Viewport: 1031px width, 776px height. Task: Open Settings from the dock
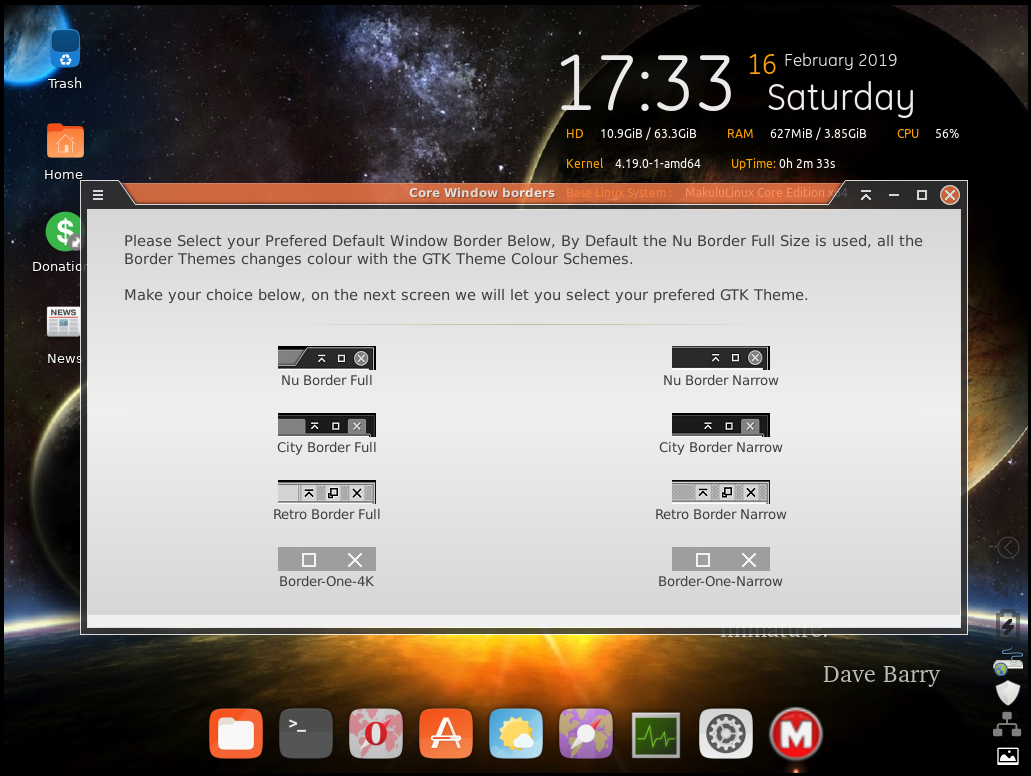726,733
